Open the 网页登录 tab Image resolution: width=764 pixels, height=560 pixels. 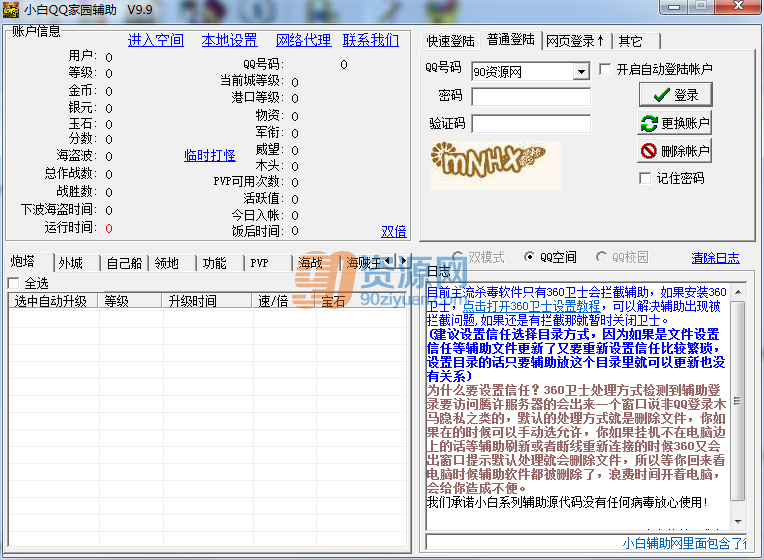point(576,41)
